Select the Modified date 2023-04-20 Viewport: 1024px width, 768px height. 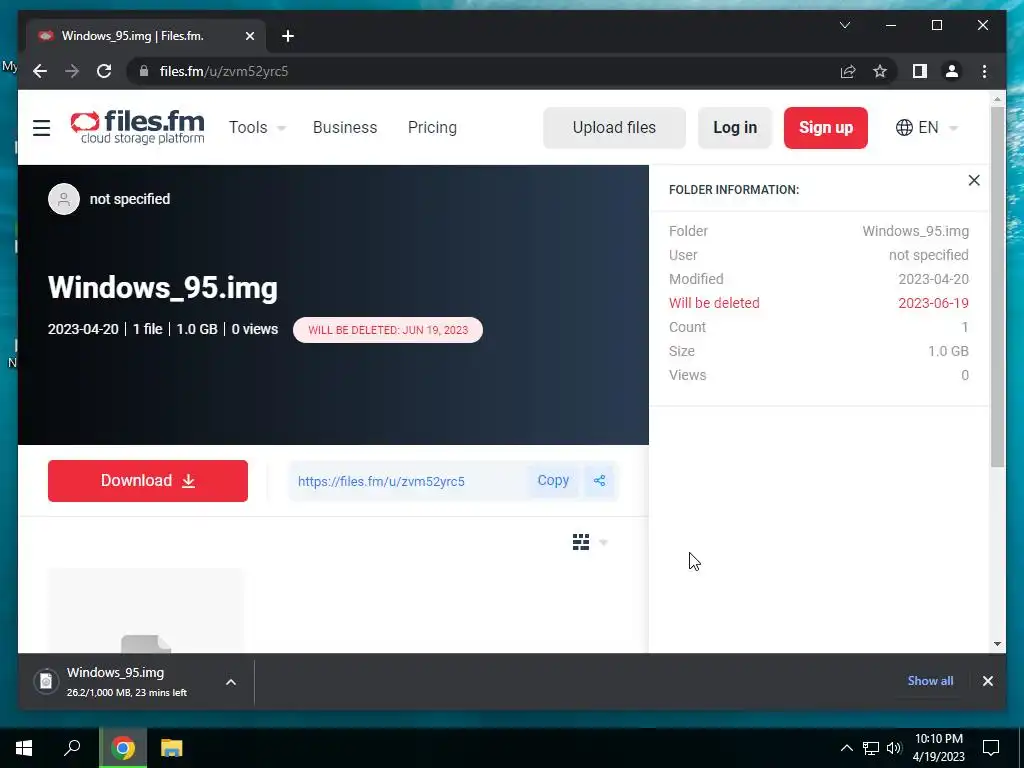click(x=933, y=279)
